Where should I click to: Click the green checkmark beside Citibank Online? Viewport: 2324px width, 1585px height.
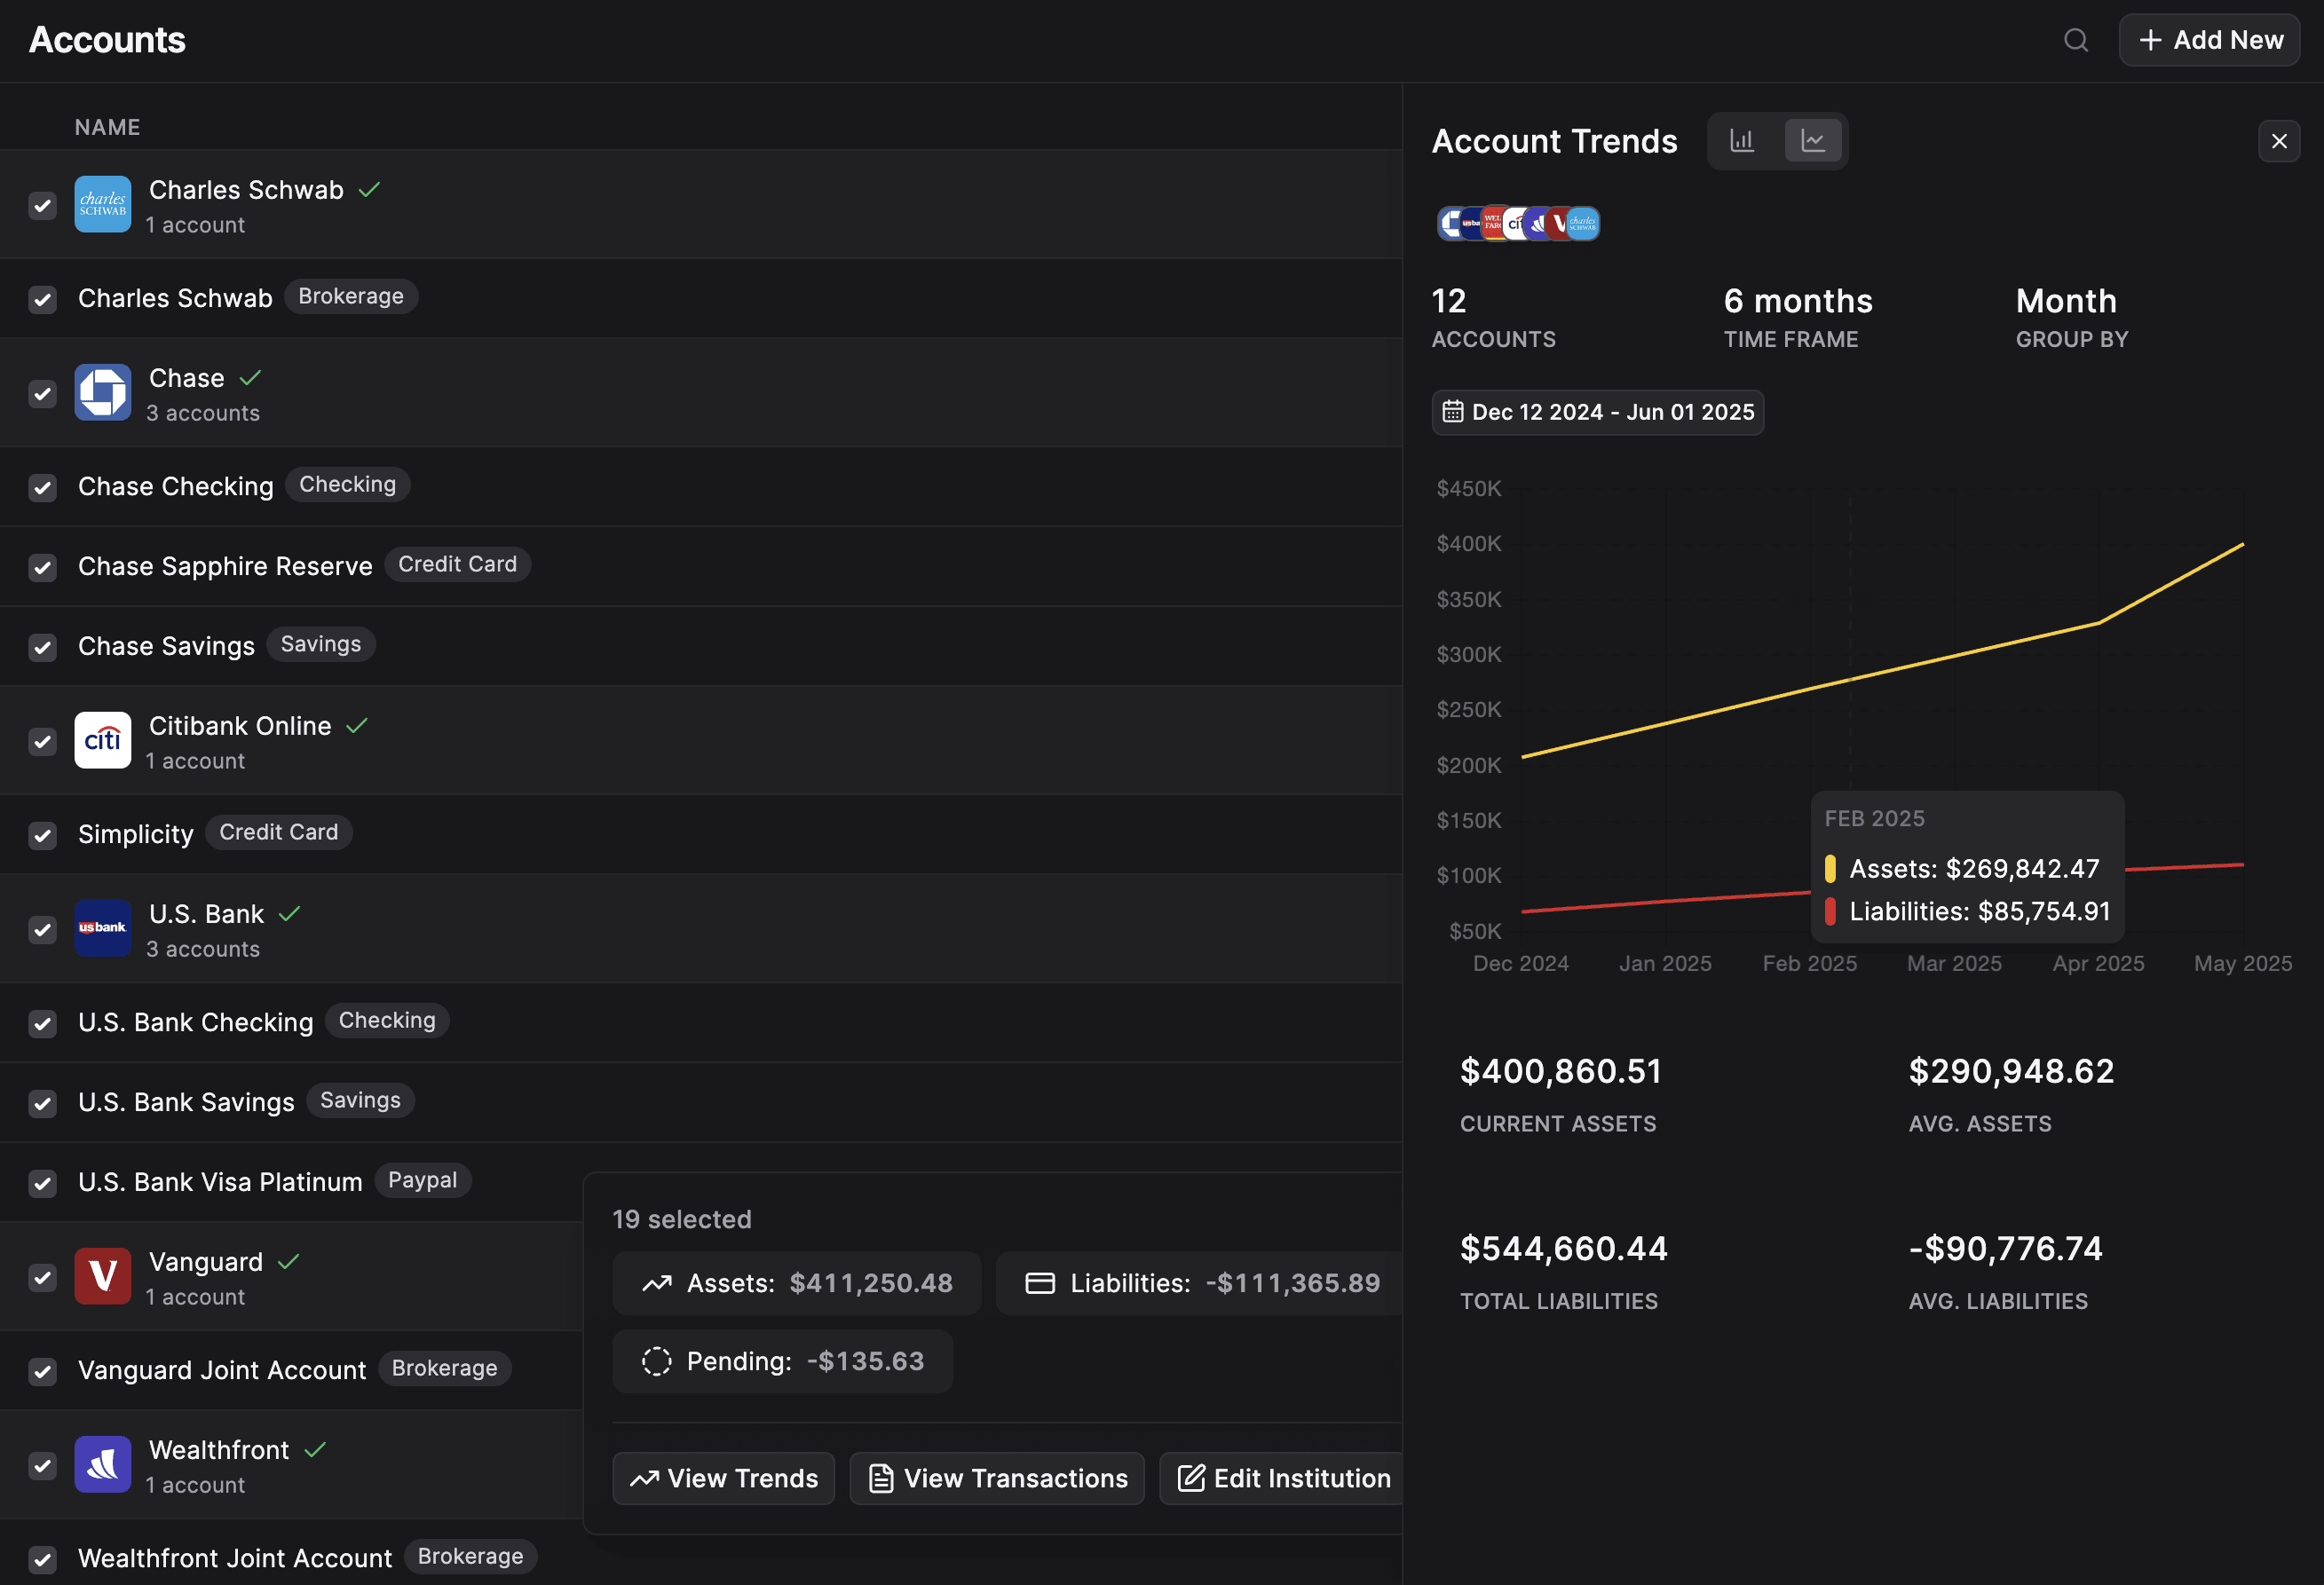click(357, 725)
